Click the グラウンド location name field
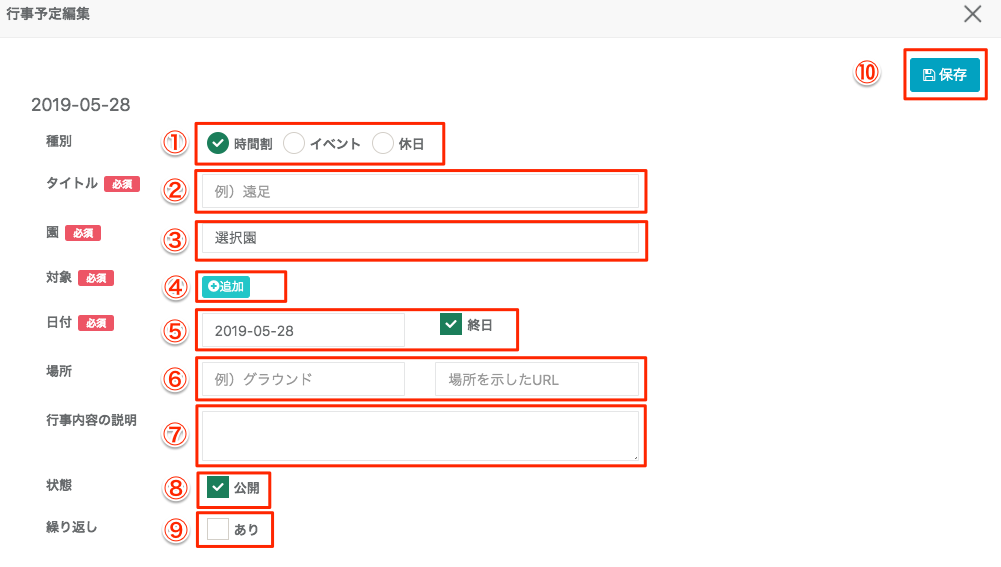The width and height of the screenshot is (1001, 567). tap(303, 379)
